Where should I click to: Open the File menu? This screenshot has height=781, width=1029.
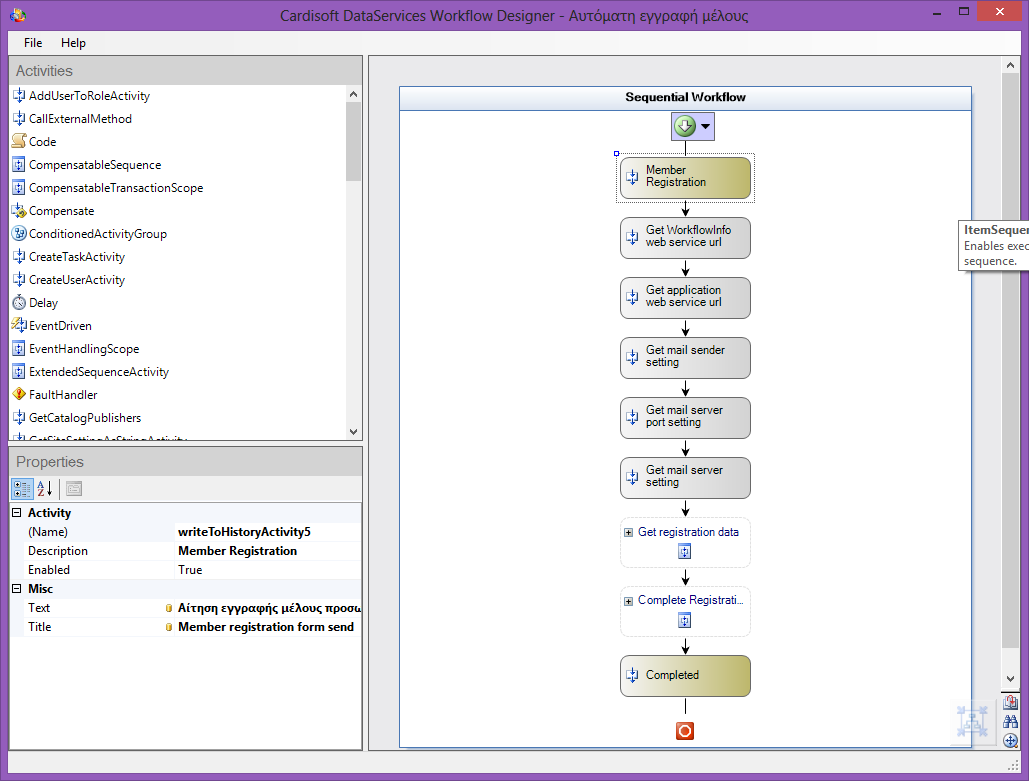33,43
